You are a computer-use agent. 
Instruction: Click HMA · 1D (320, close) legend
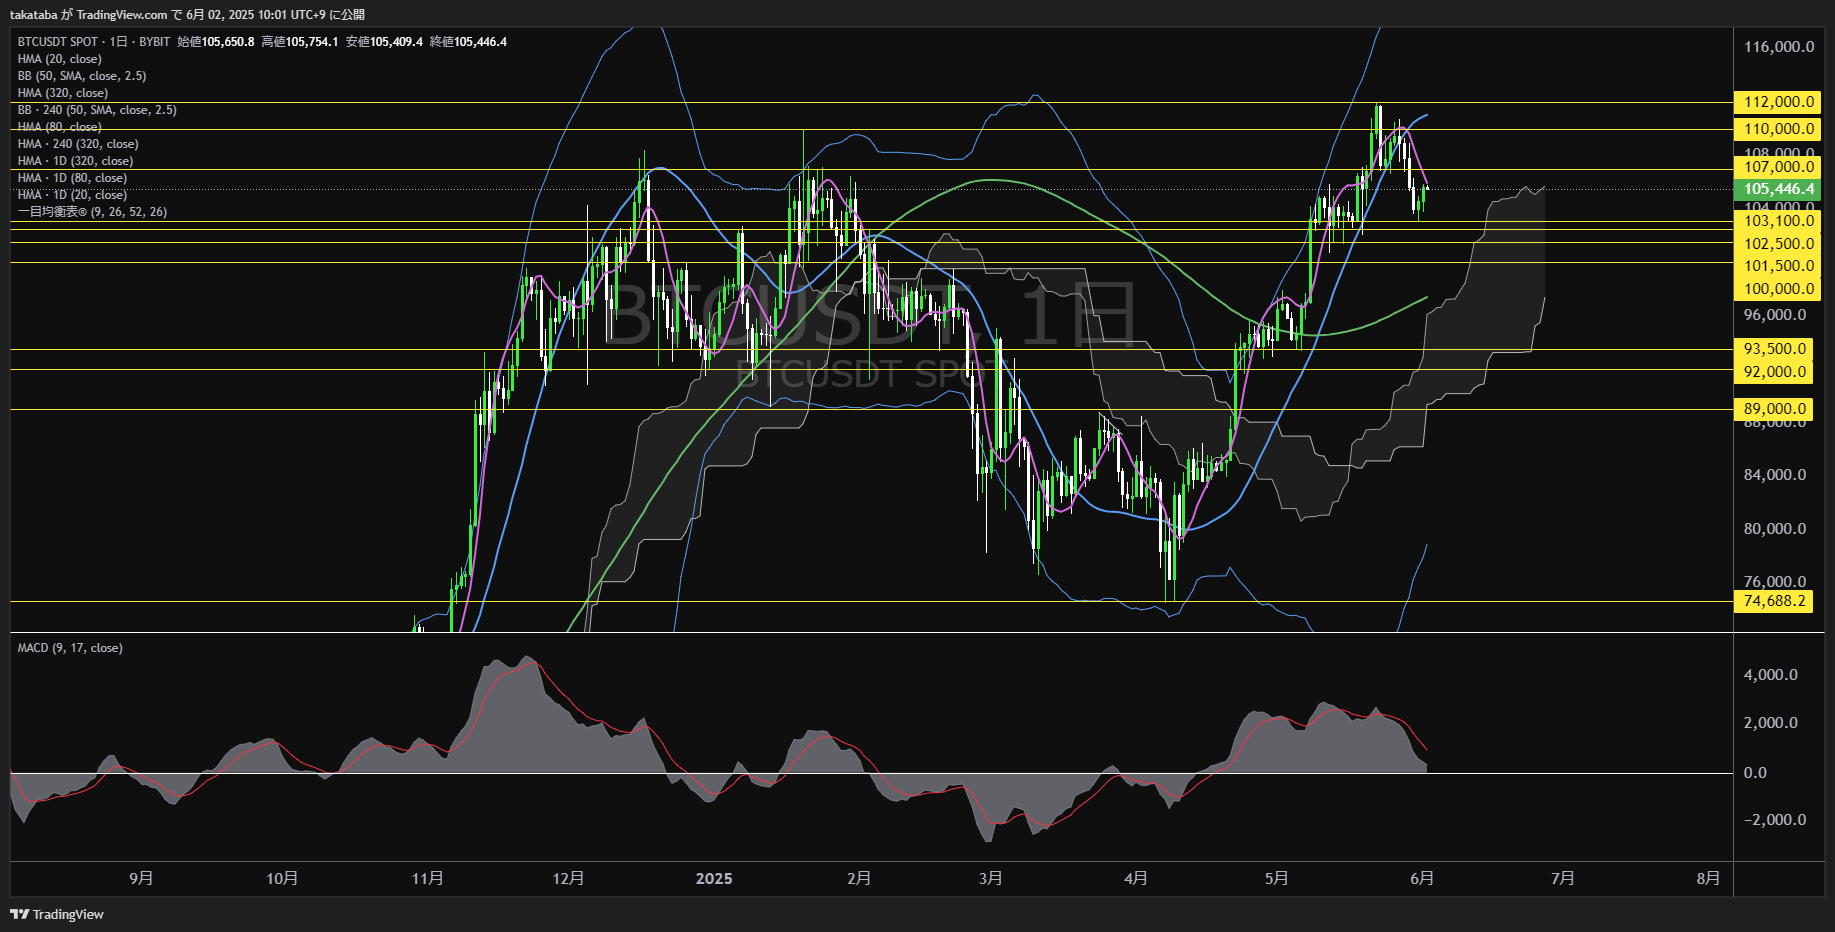pos(75,161)
